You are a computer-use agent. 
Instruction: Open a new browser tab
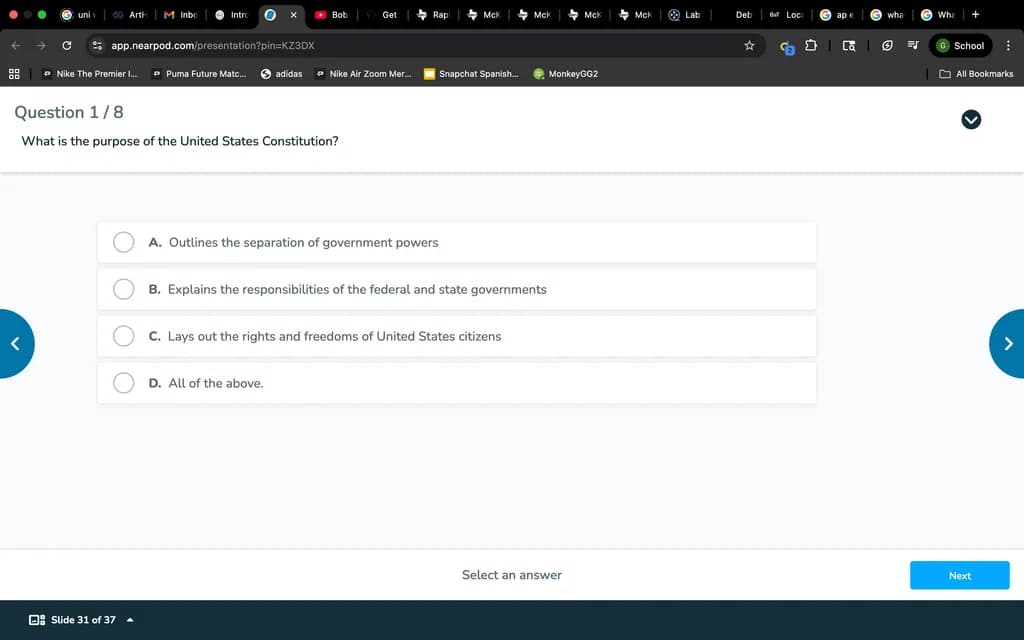[x=976, y=14]
